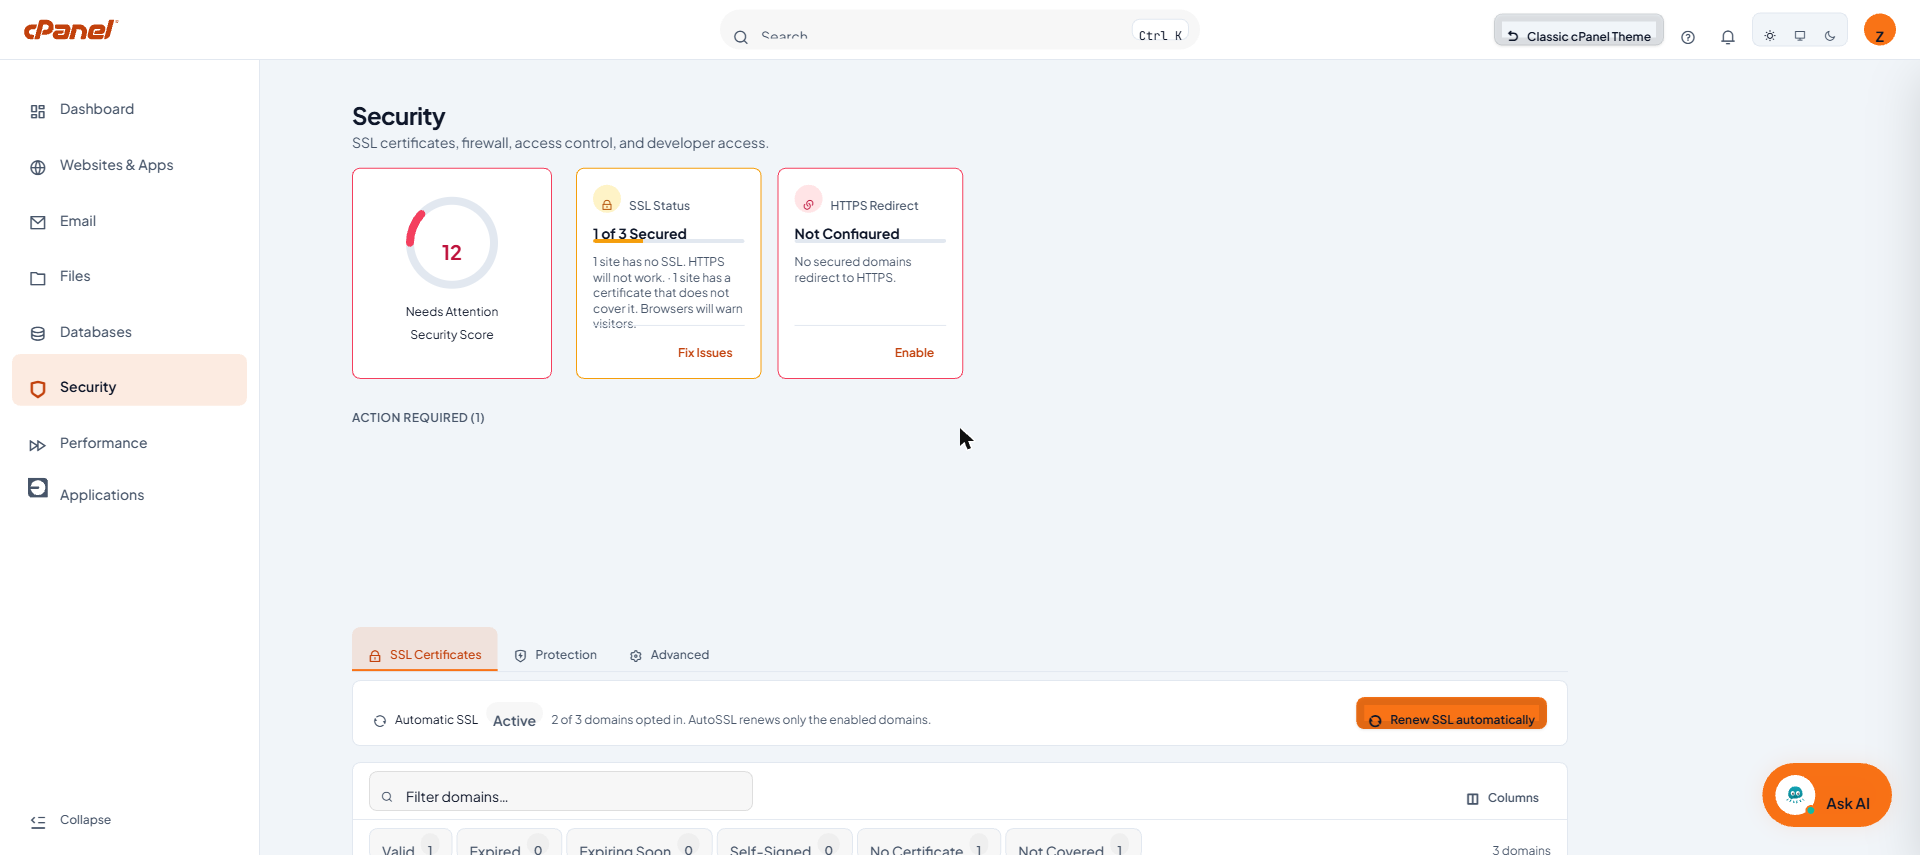This screenshot has width=1920, height=855.
Task: Open the Ask AI assistant
Action: 1827,795
